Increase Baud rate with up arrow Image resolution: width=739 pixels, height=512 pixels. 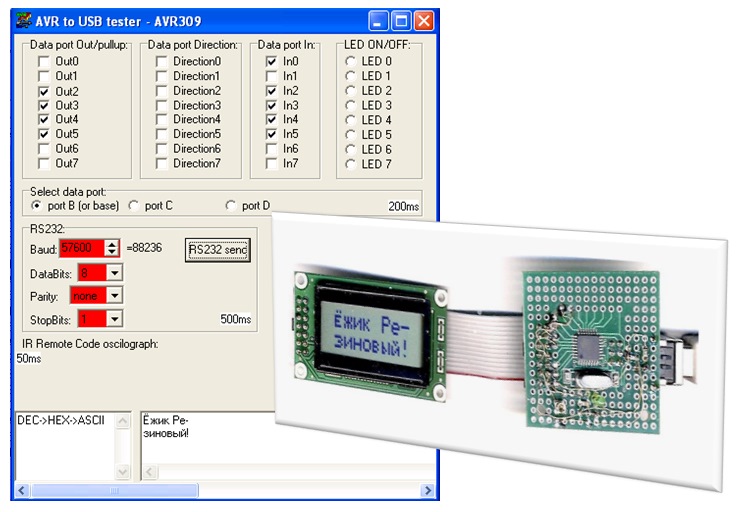pyautogui.click(x=112, y=244)
